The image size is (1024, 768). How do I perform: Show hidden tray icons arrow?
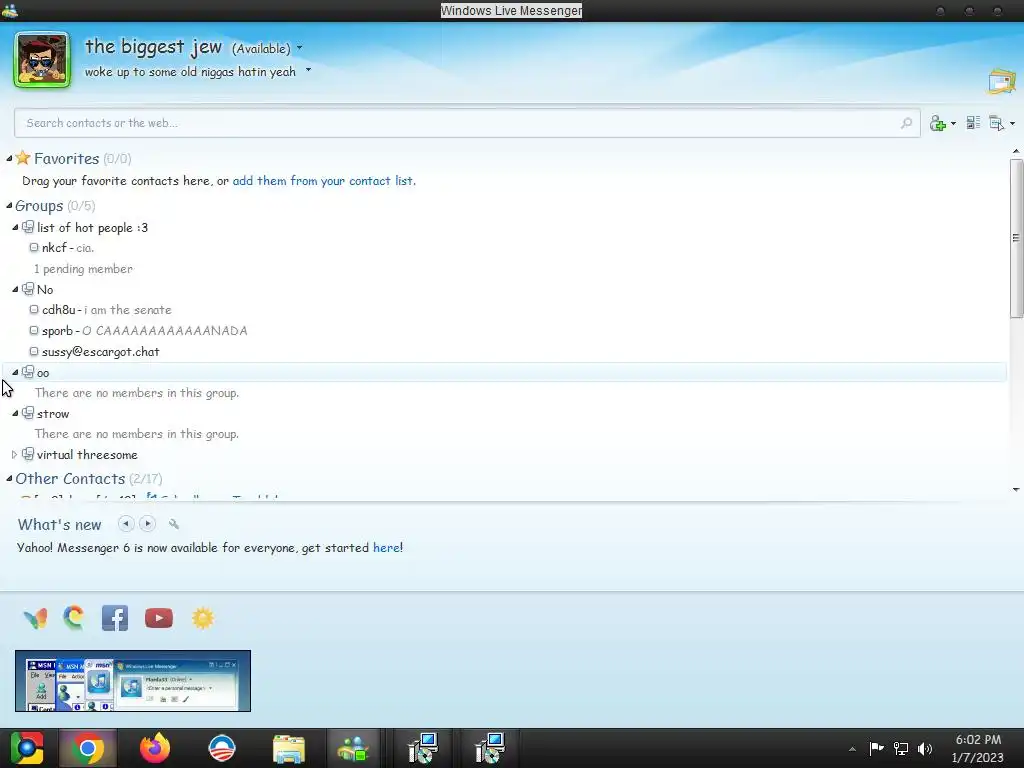(852, 749)
